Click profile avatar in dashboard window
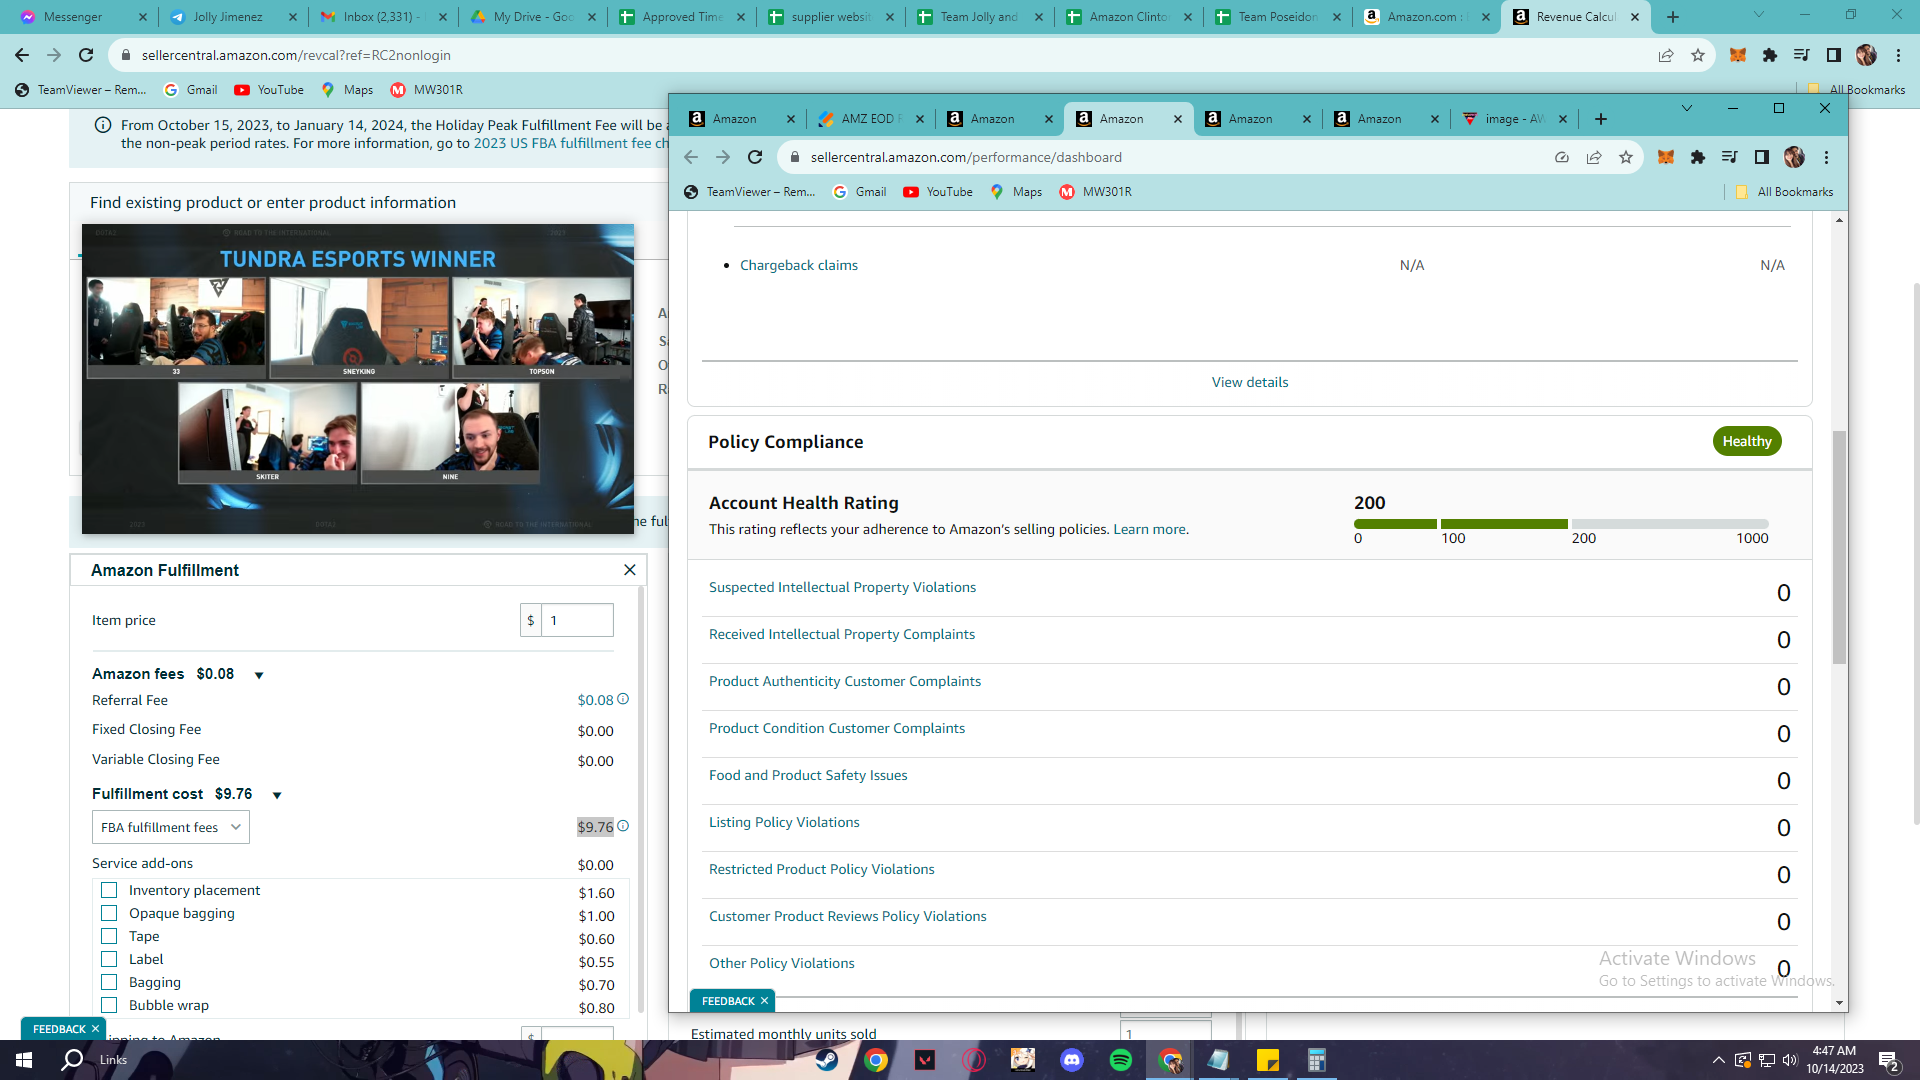1920x1080 pixels. coord(1794,157)
